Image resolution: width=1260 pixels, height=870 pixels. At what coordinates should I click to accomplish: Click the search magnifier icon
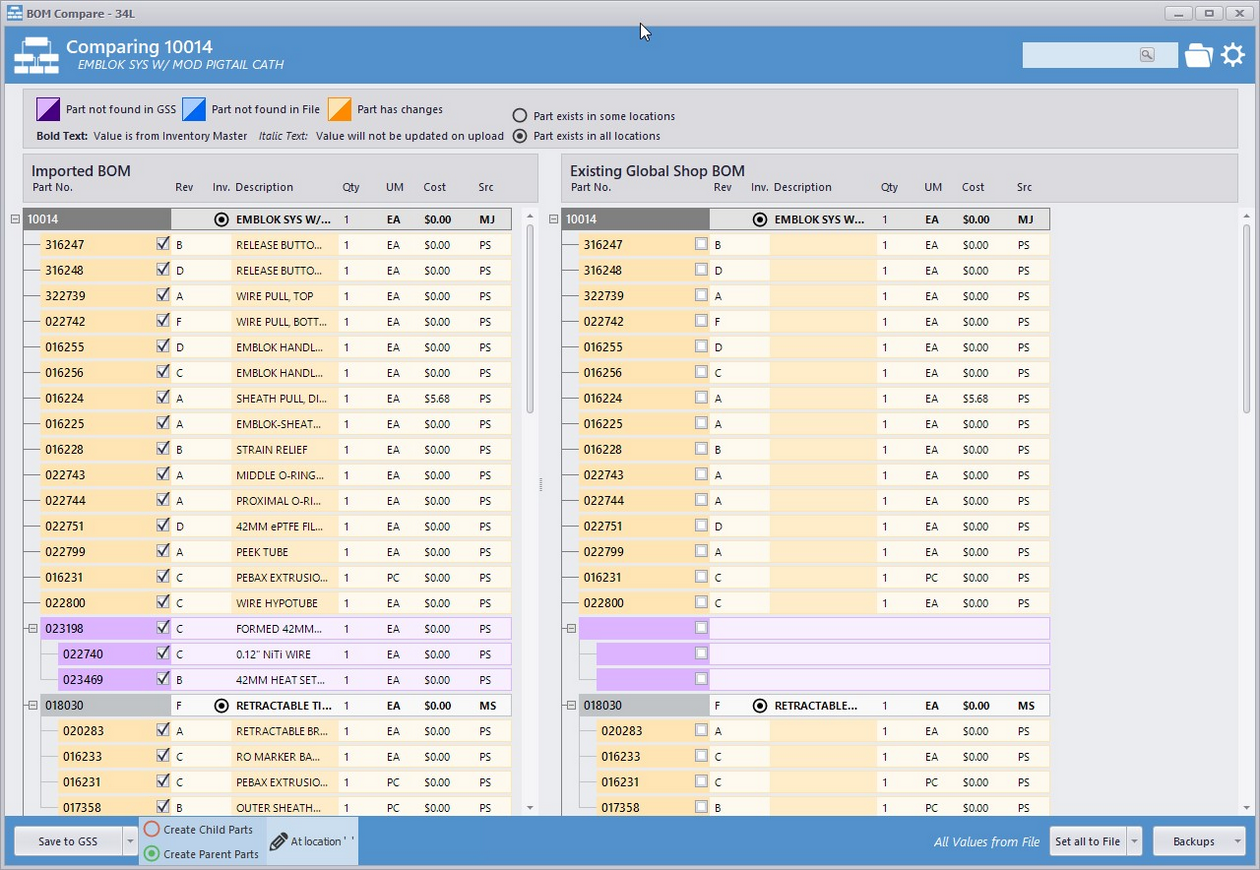pos(1147,55)
